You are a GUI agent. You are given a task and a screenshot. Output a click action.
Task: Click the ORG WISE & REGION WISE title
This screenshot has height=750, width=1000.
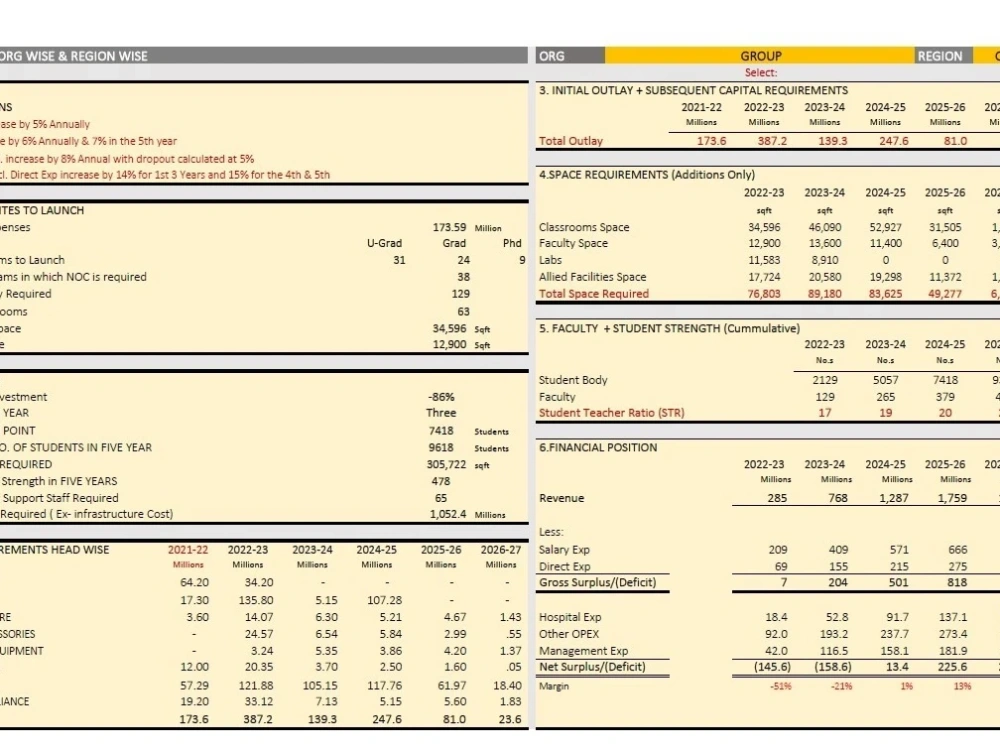pos(73,55)
